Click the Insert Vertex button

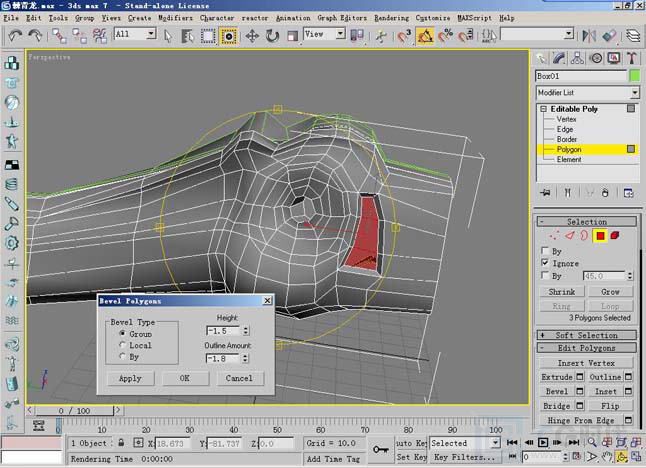(x=586, y=363)
